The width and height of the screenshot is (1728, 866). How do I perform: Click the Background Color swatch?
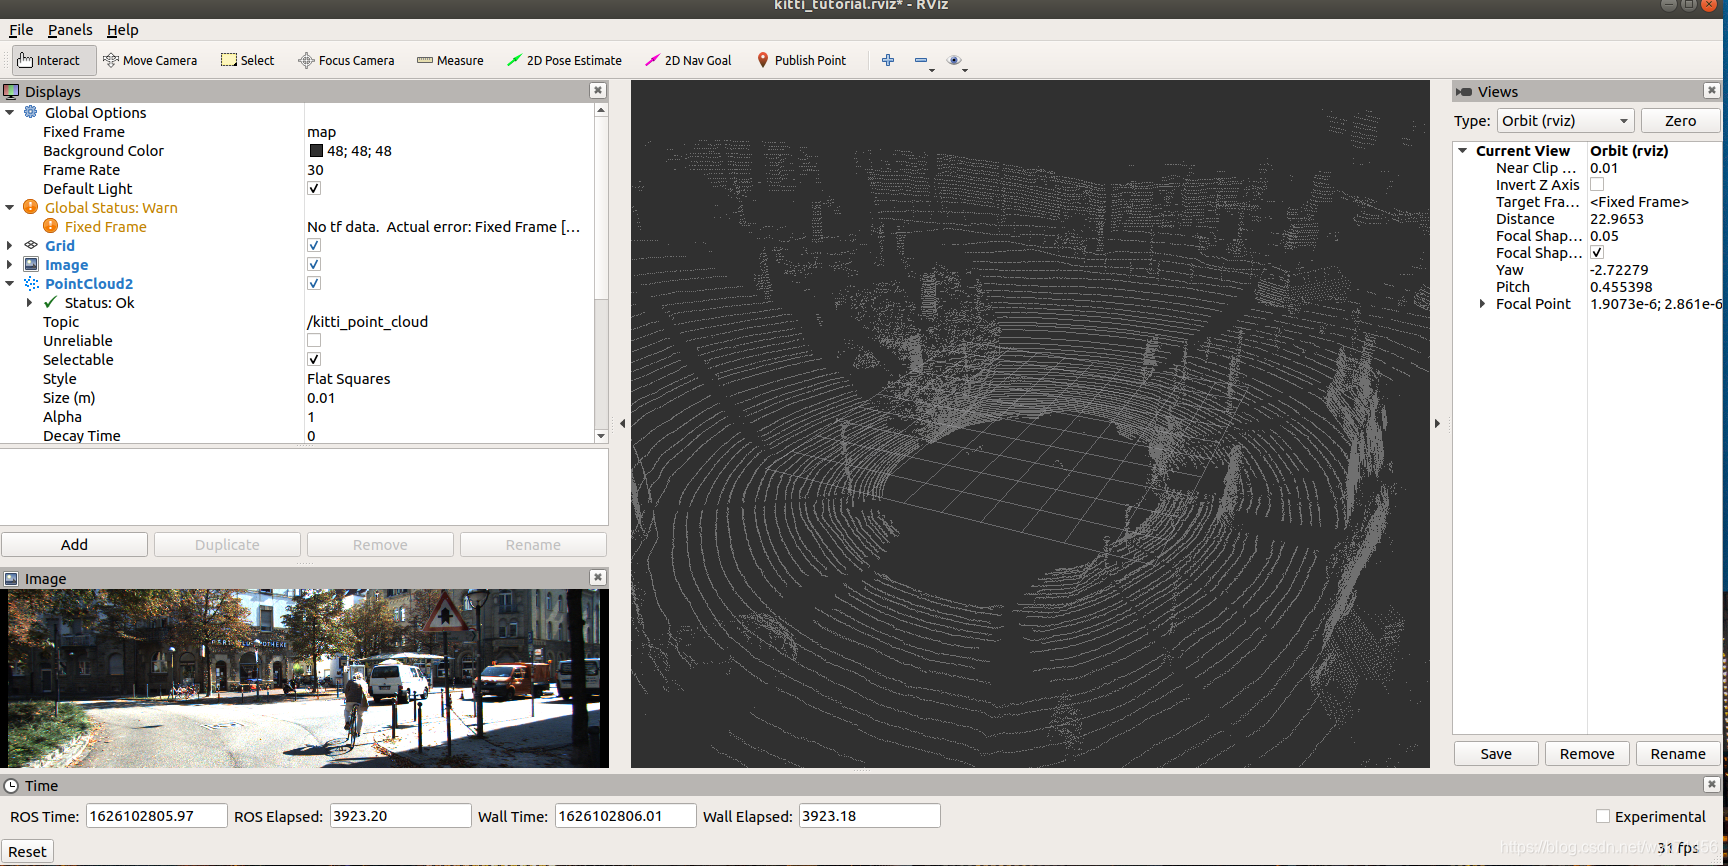click(x=316, y=151)
